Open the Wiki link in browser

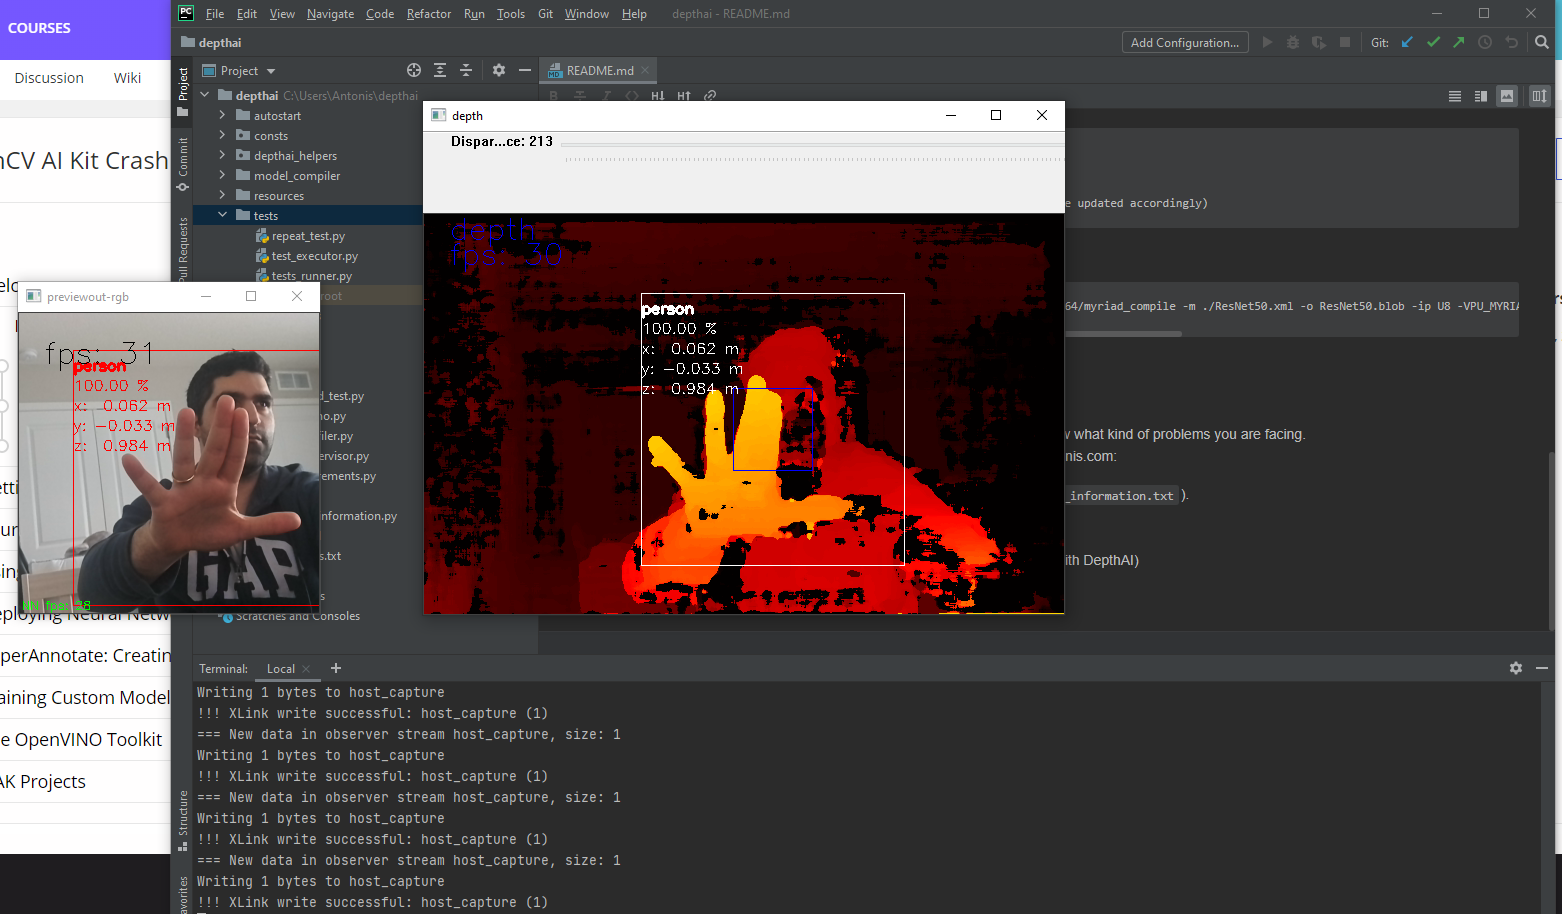[127, 78]
